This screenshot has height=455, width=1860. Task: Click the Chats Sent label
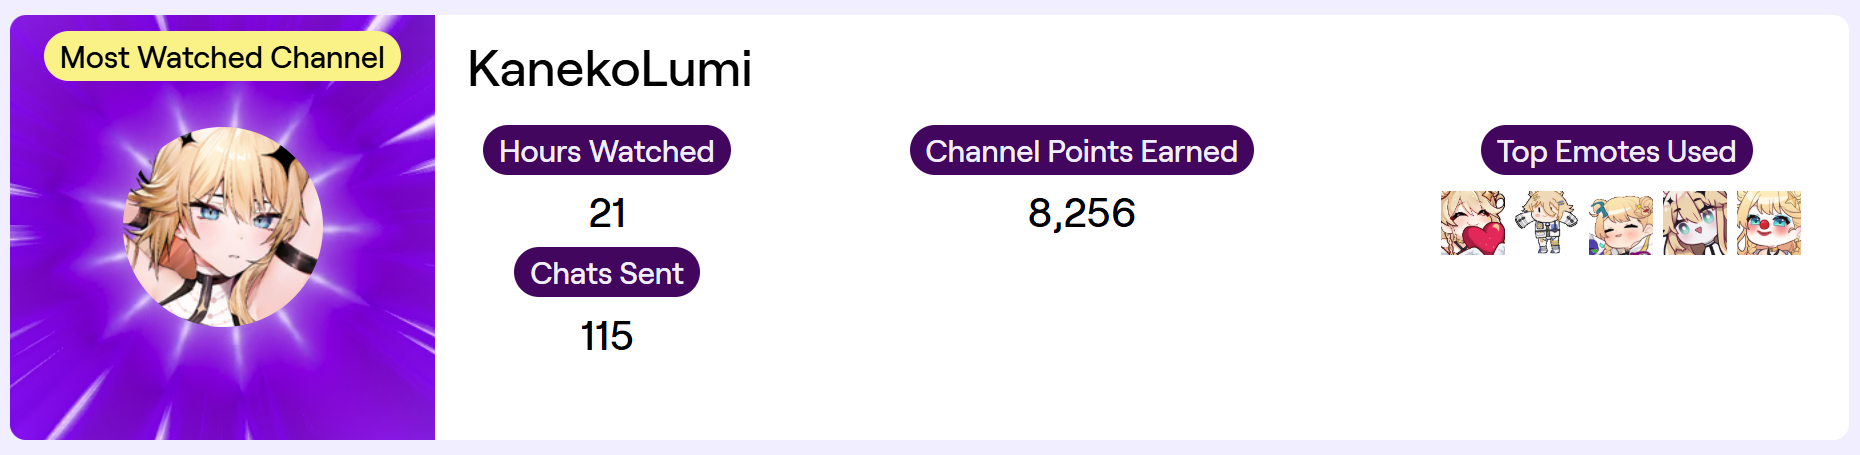(607, 273)
